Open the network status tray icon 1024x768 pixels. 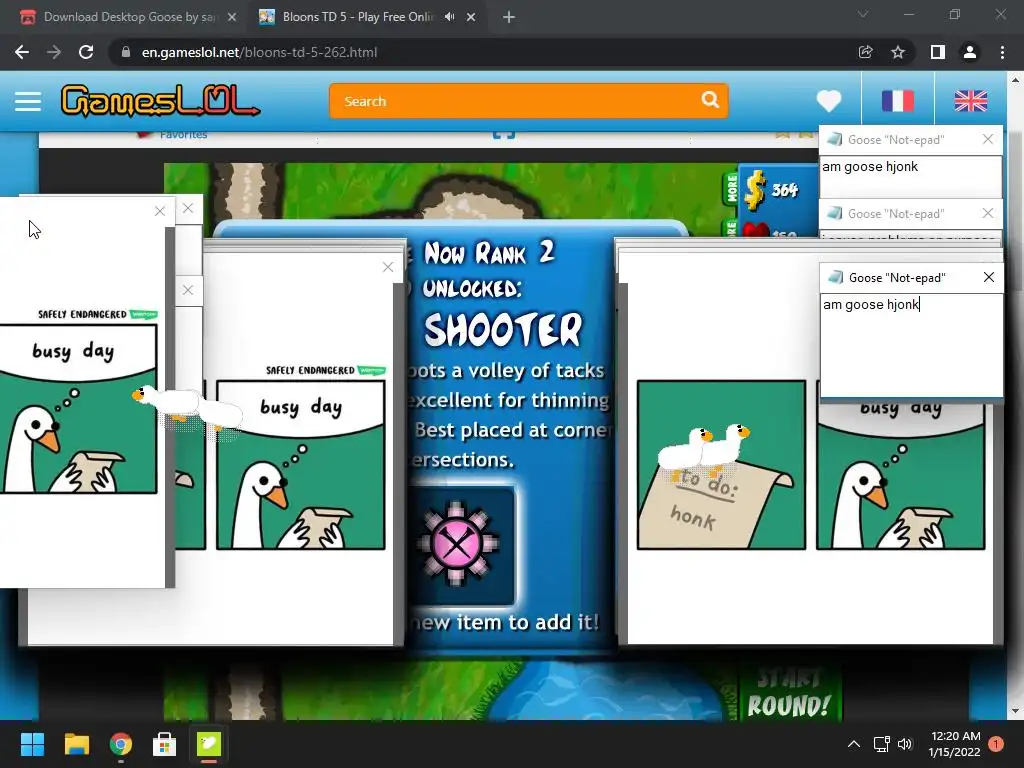pyautogui.click(x=882, y=744)
